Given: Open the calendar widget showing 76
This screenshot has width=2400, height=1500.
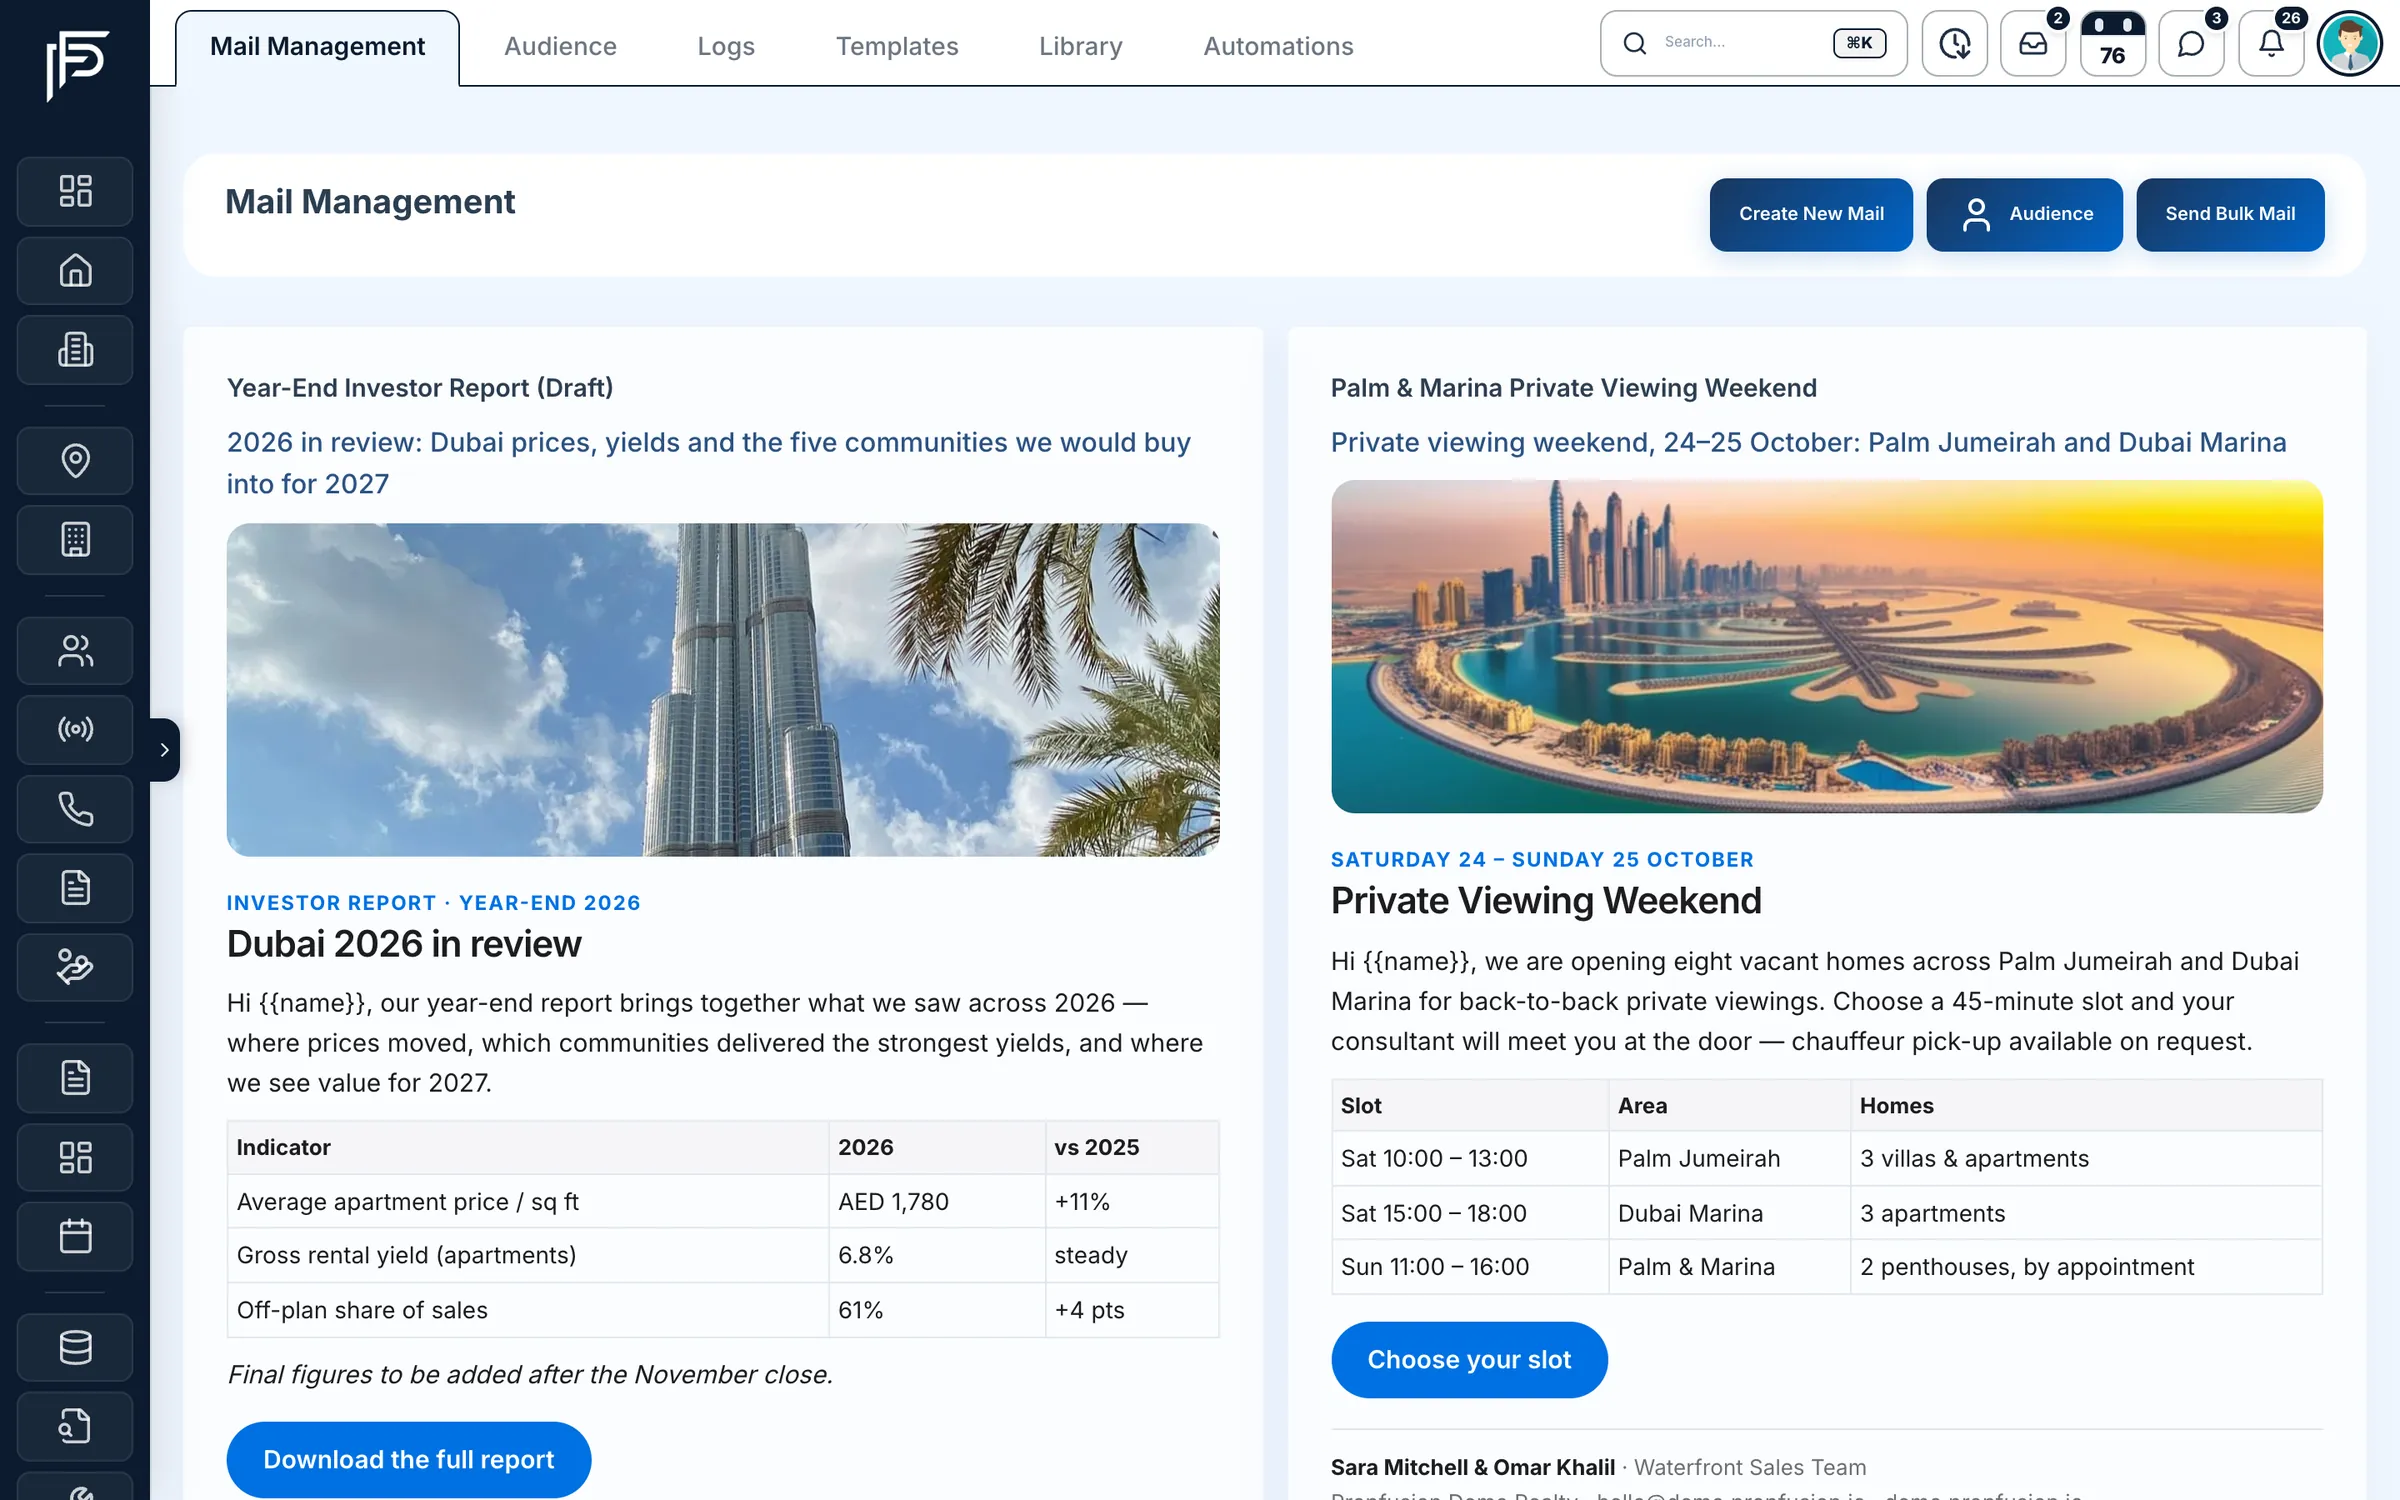Looking at the screenshot, I should tap(2112, 43).
